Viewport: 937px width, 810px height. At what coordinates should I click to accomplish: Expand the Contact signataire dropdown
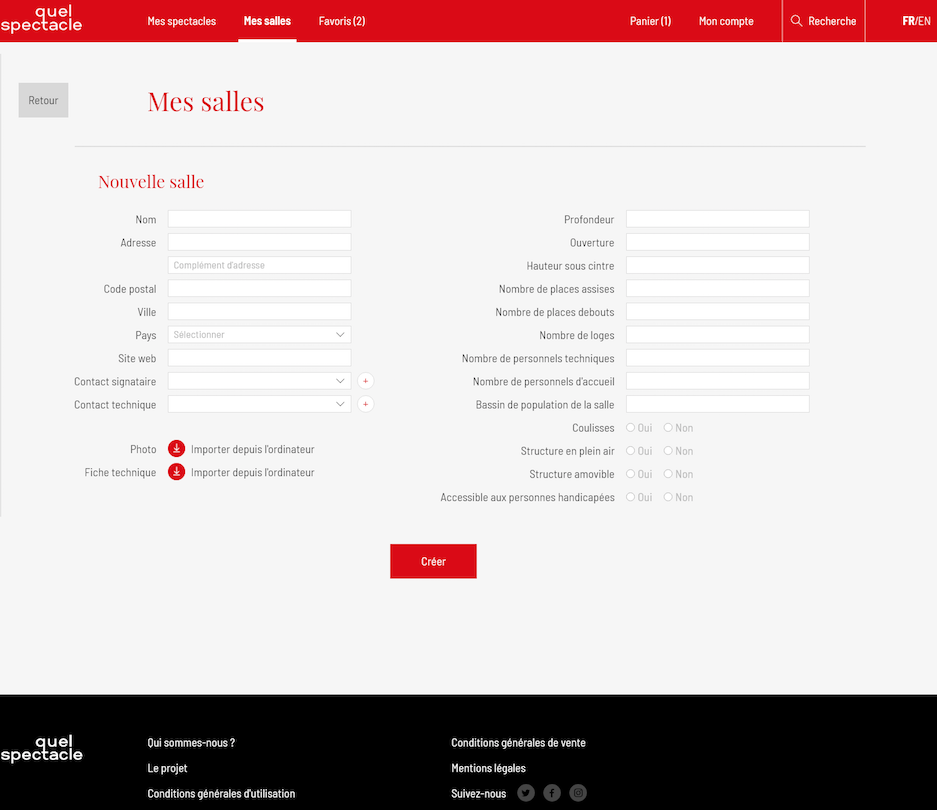pyautogui.click(x=259, y=381)
